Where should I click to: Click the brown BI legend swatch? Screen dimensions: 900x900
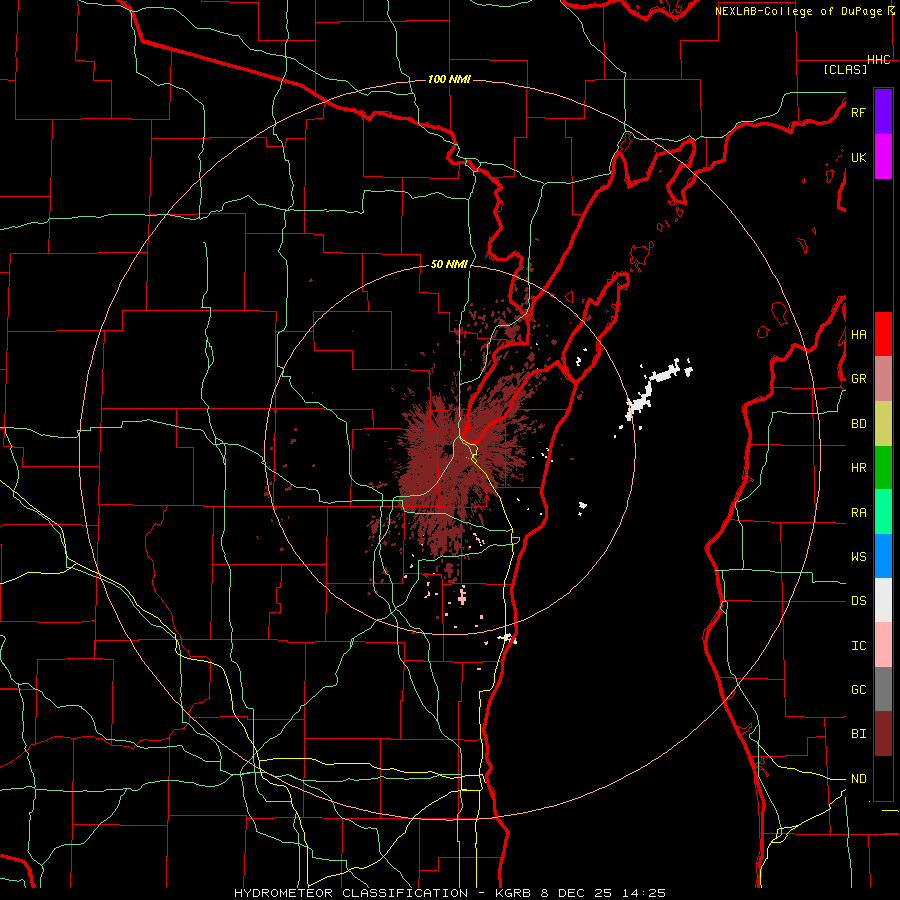(883, 734)
